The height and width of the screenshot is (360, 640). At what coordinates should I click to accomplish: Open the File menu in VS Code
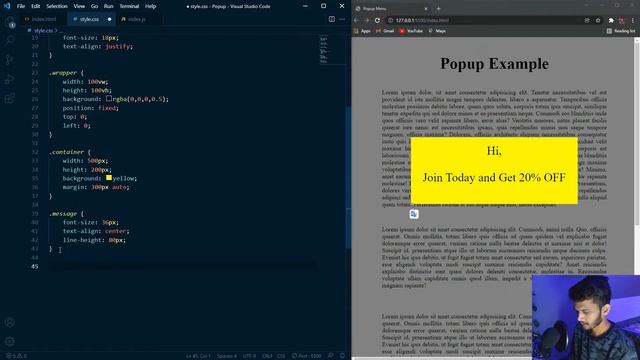(x=21, y=6)
